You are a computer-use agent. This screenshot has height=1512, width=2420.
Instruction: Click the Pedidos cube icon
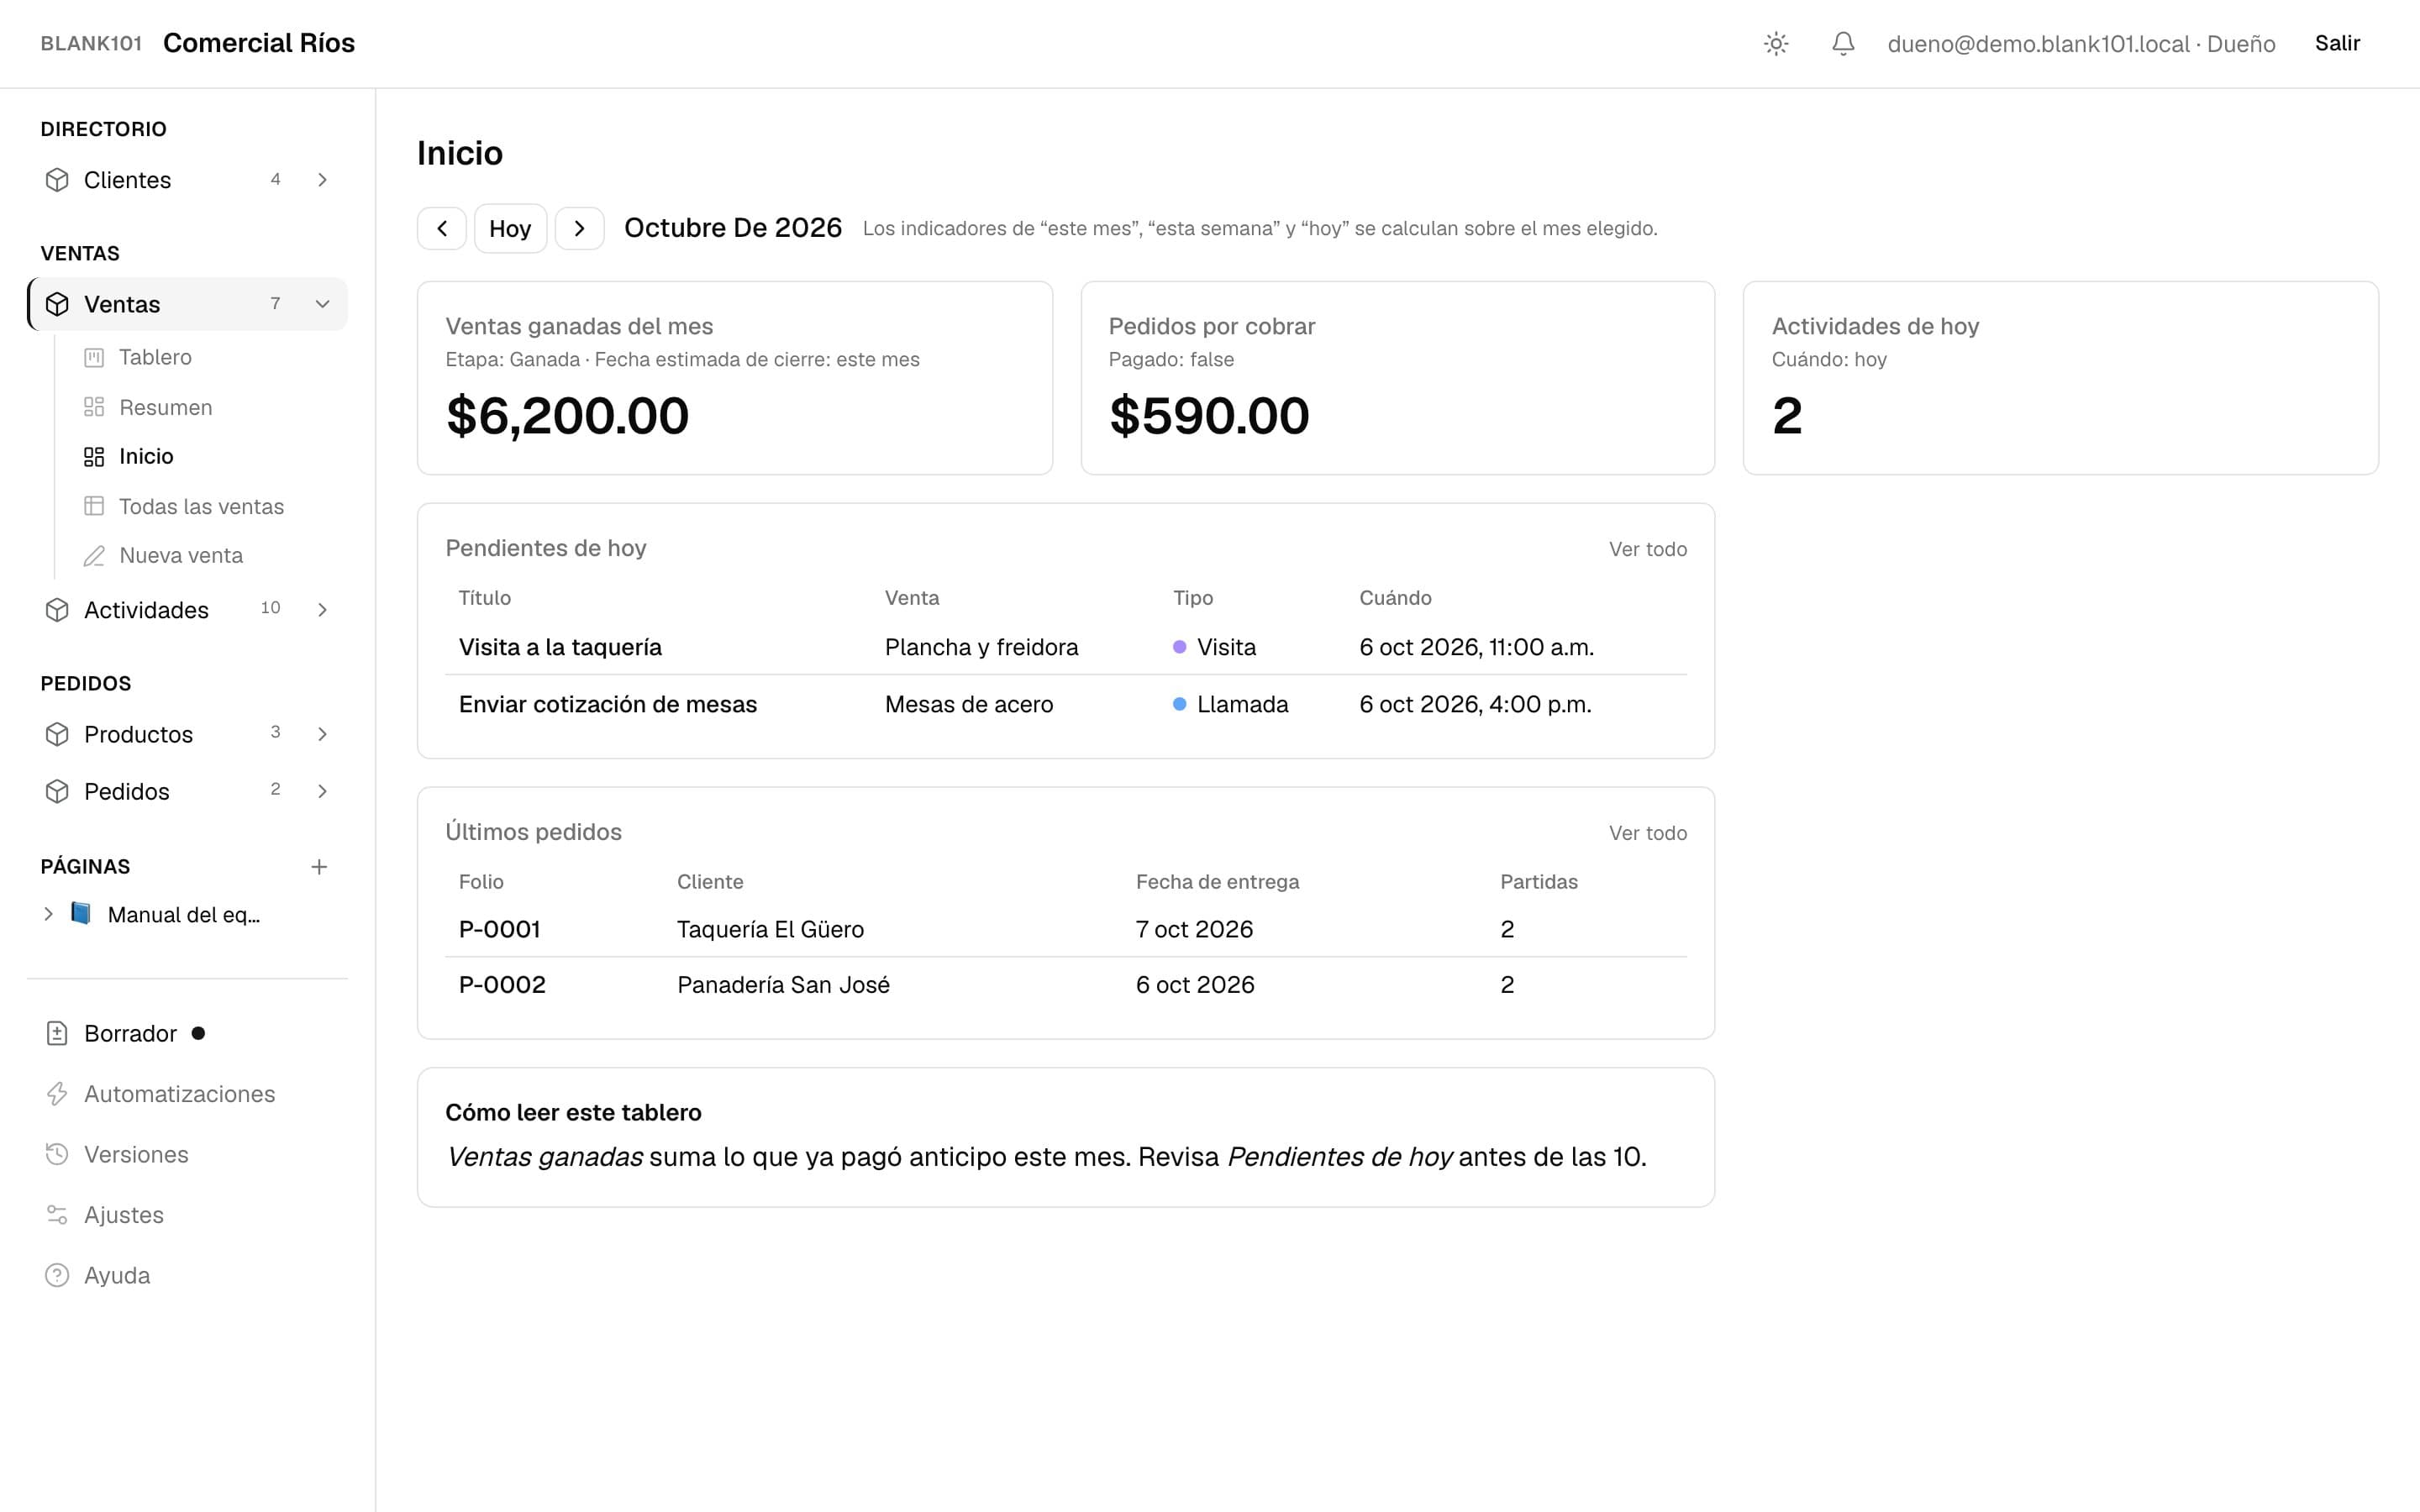tap(57, 791)
